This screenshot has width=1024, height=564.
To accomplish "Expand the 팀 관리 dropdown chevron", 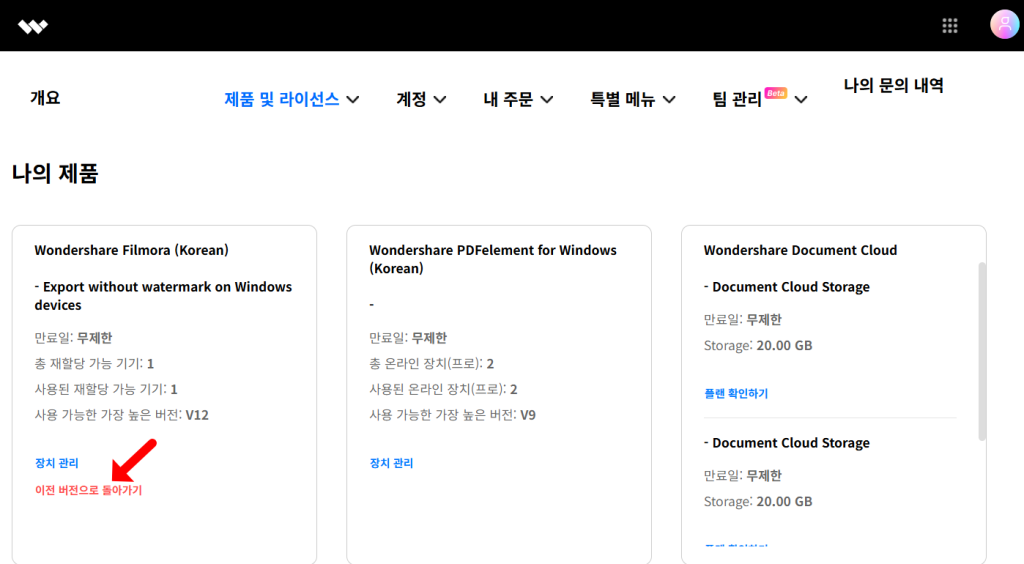I will tap(801, 100).
